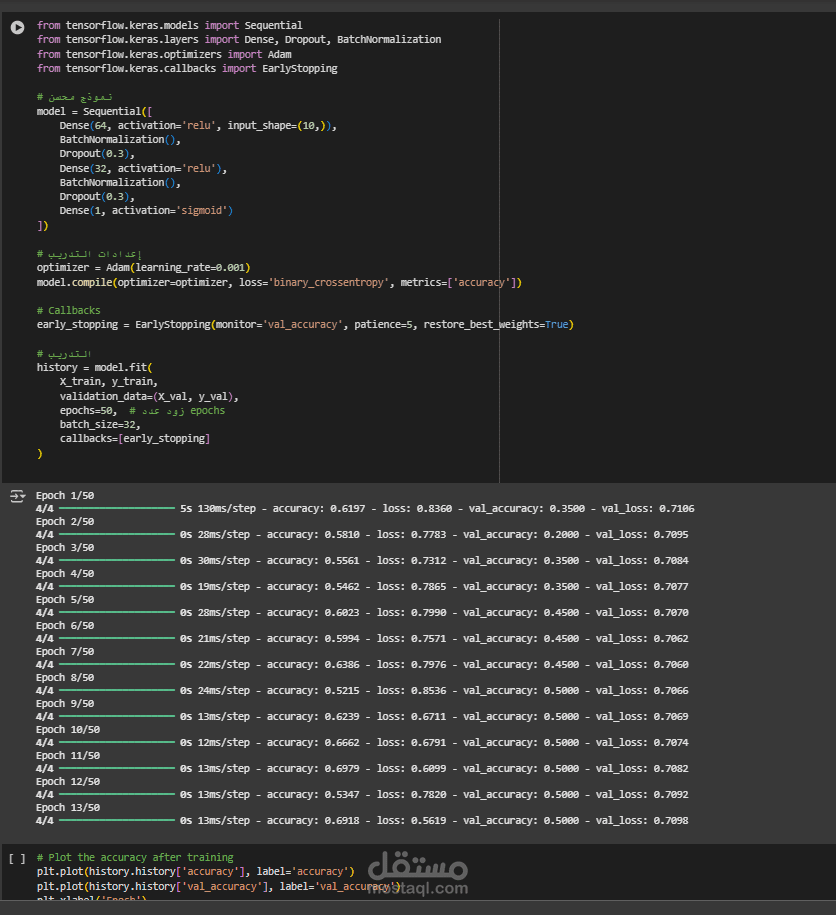Click the callbacks=[early_stopping] line
This screenshot has width=836, height=915.
point(134,439)
